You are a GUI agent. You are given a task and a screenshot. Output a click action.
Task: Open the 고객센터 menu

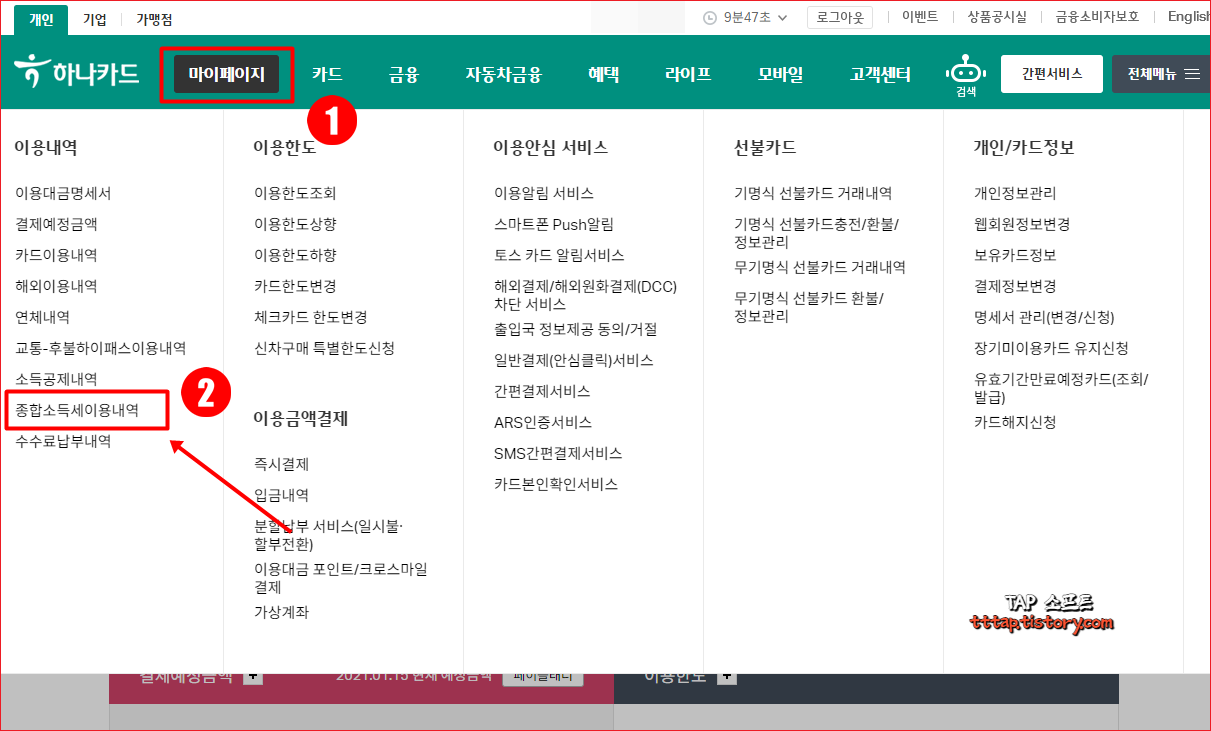point(880,74)
